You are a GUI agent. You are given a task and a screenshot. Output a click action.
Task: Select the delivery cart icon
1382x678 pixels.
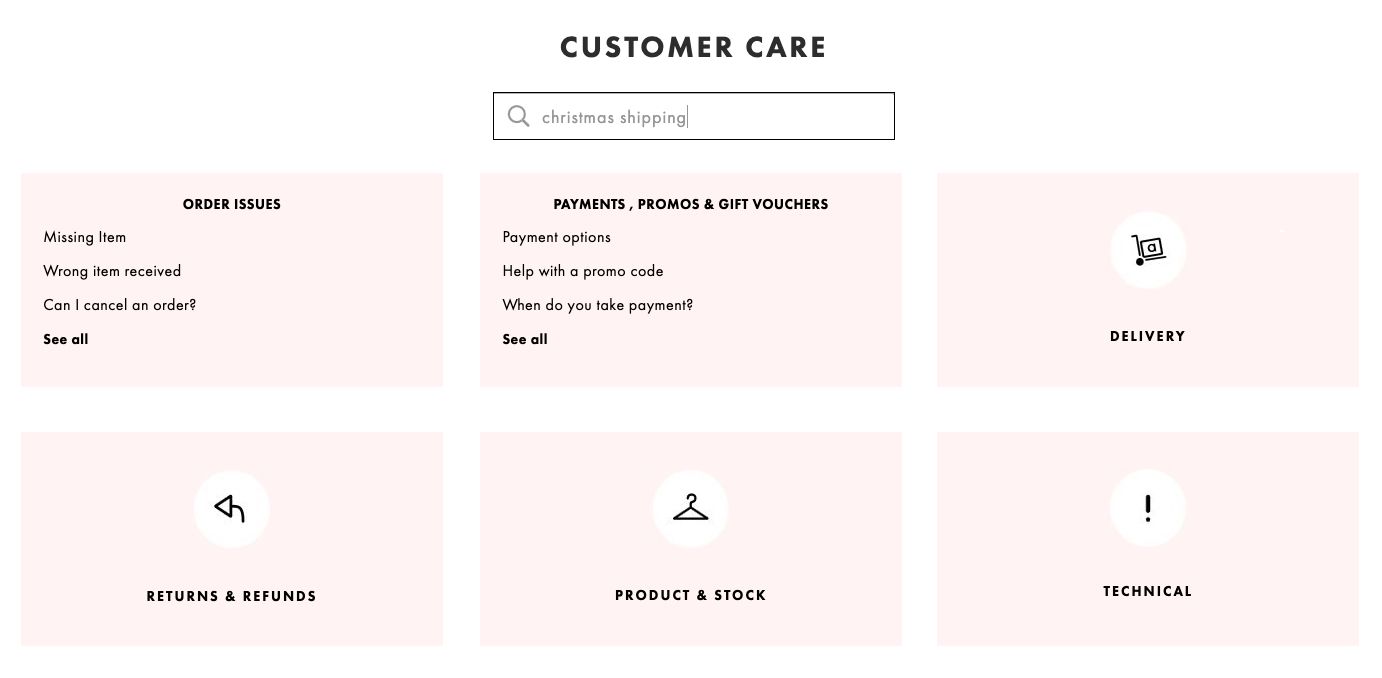[1147, 249]
